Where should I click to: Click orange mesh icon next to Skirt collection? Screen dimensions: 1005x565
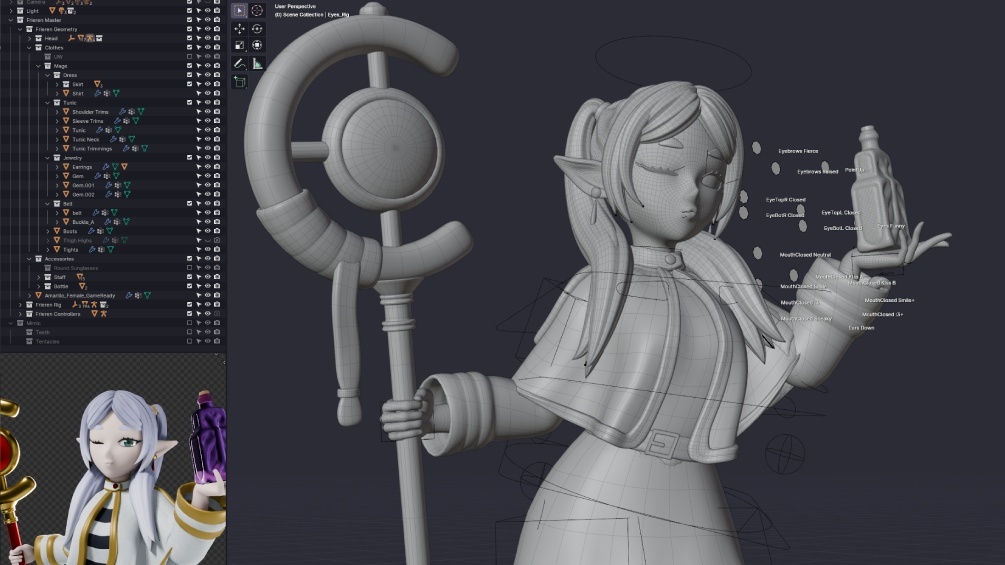(x=97, y=84)
